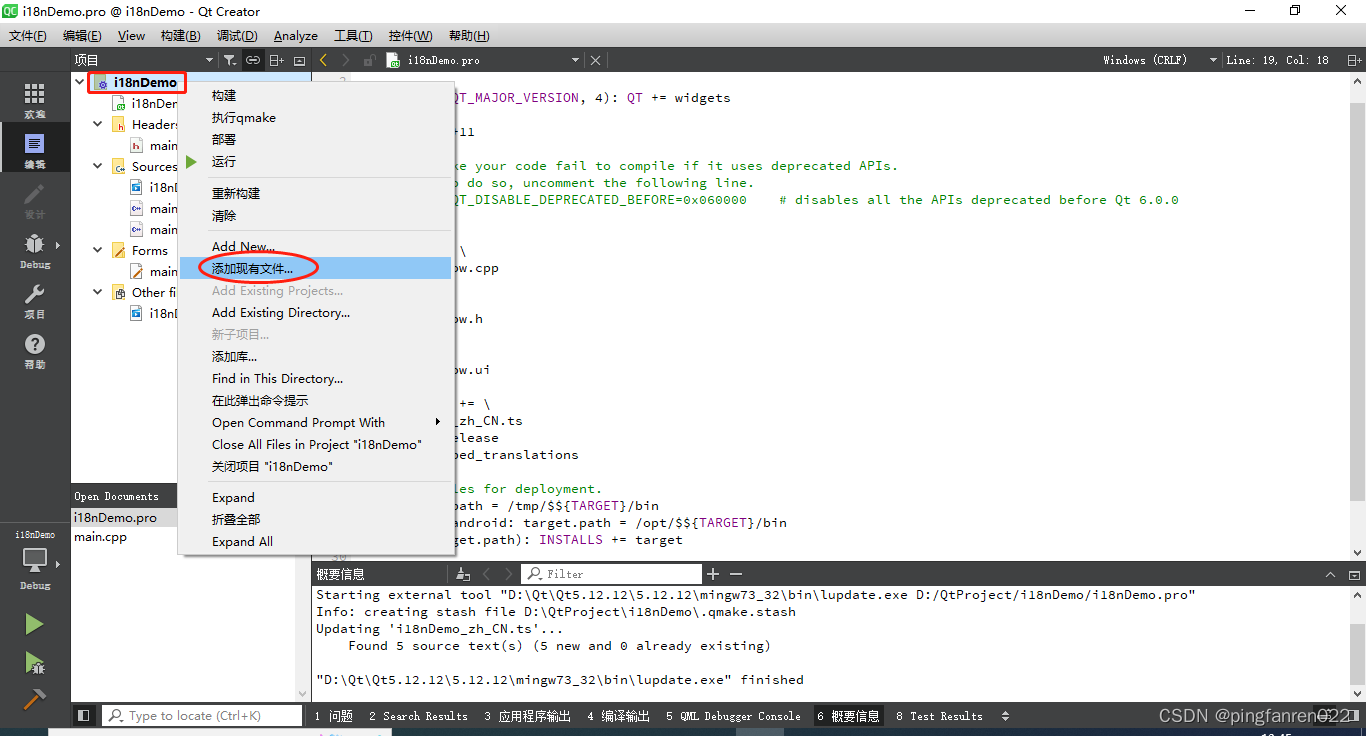Screen dimensions: 1366x736
Task: Switch to Edit (编辑) mode
Action: (x=35, y=150)
